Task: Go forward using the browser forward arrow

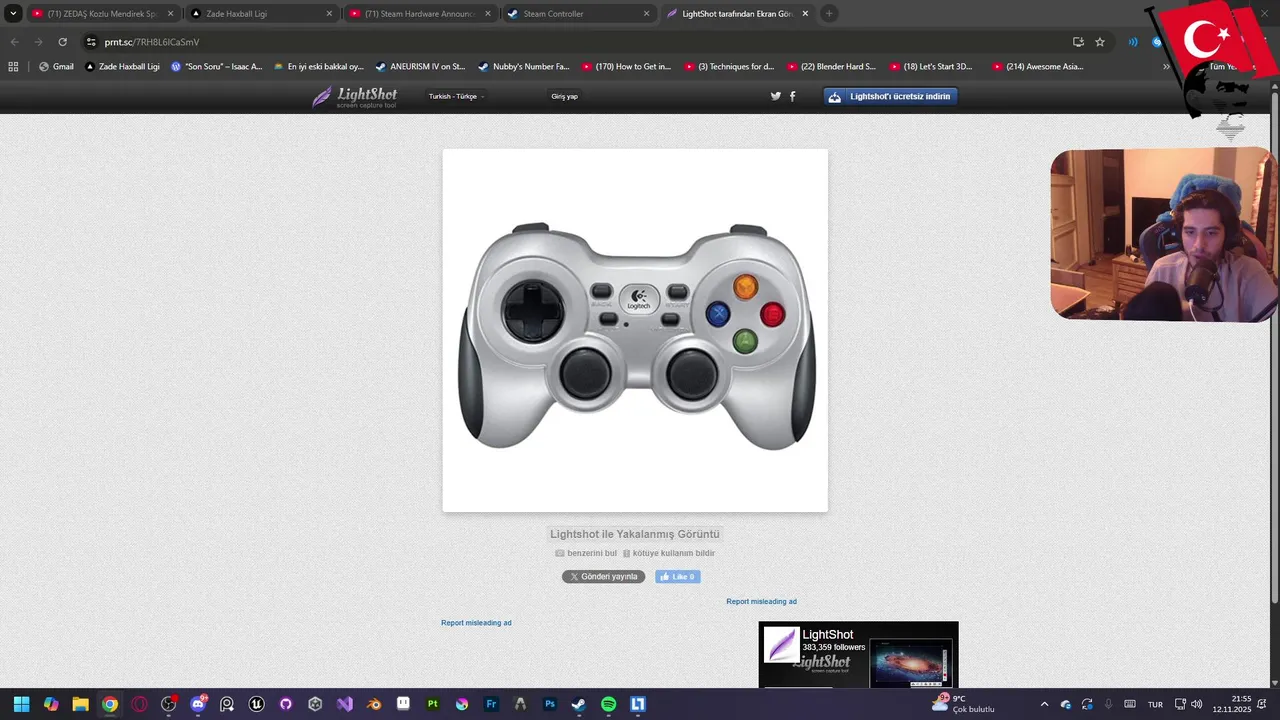Action: tap(38, 42)
